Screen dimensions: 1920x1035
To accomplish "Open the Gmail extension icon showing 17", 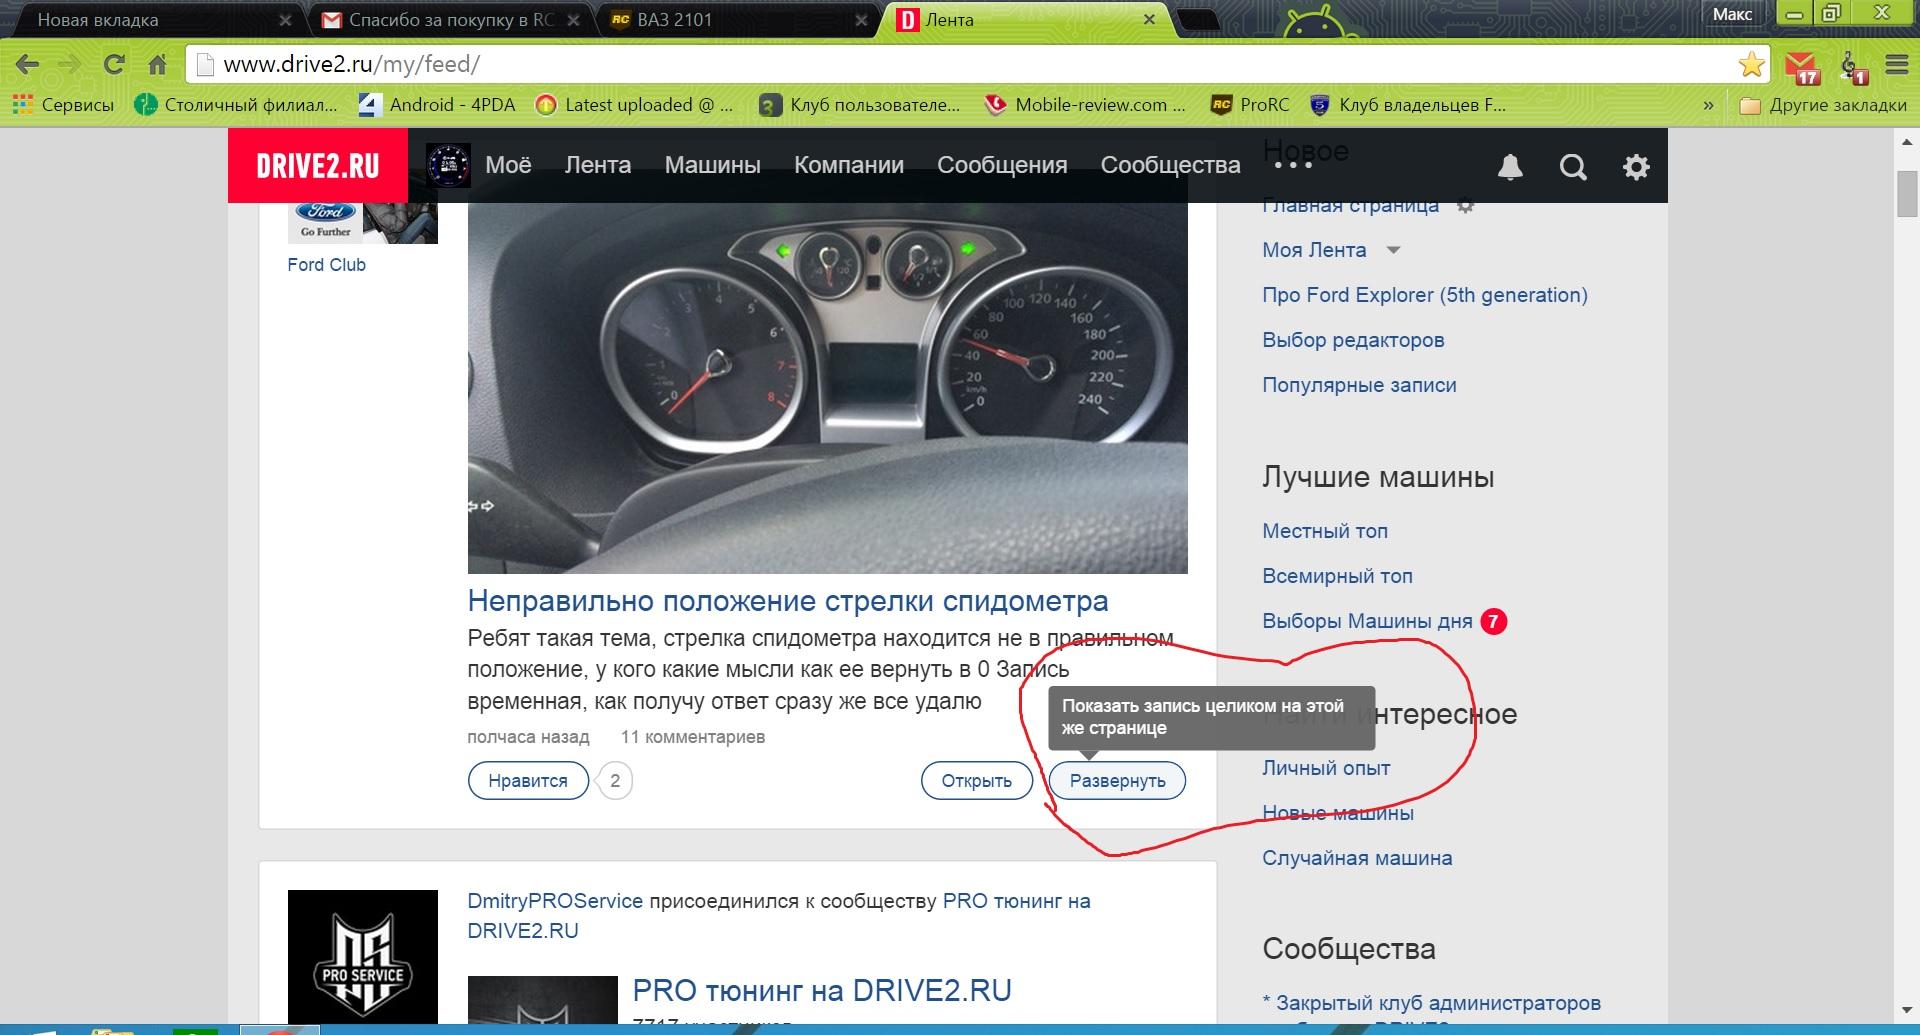I will click(1803, 66).
